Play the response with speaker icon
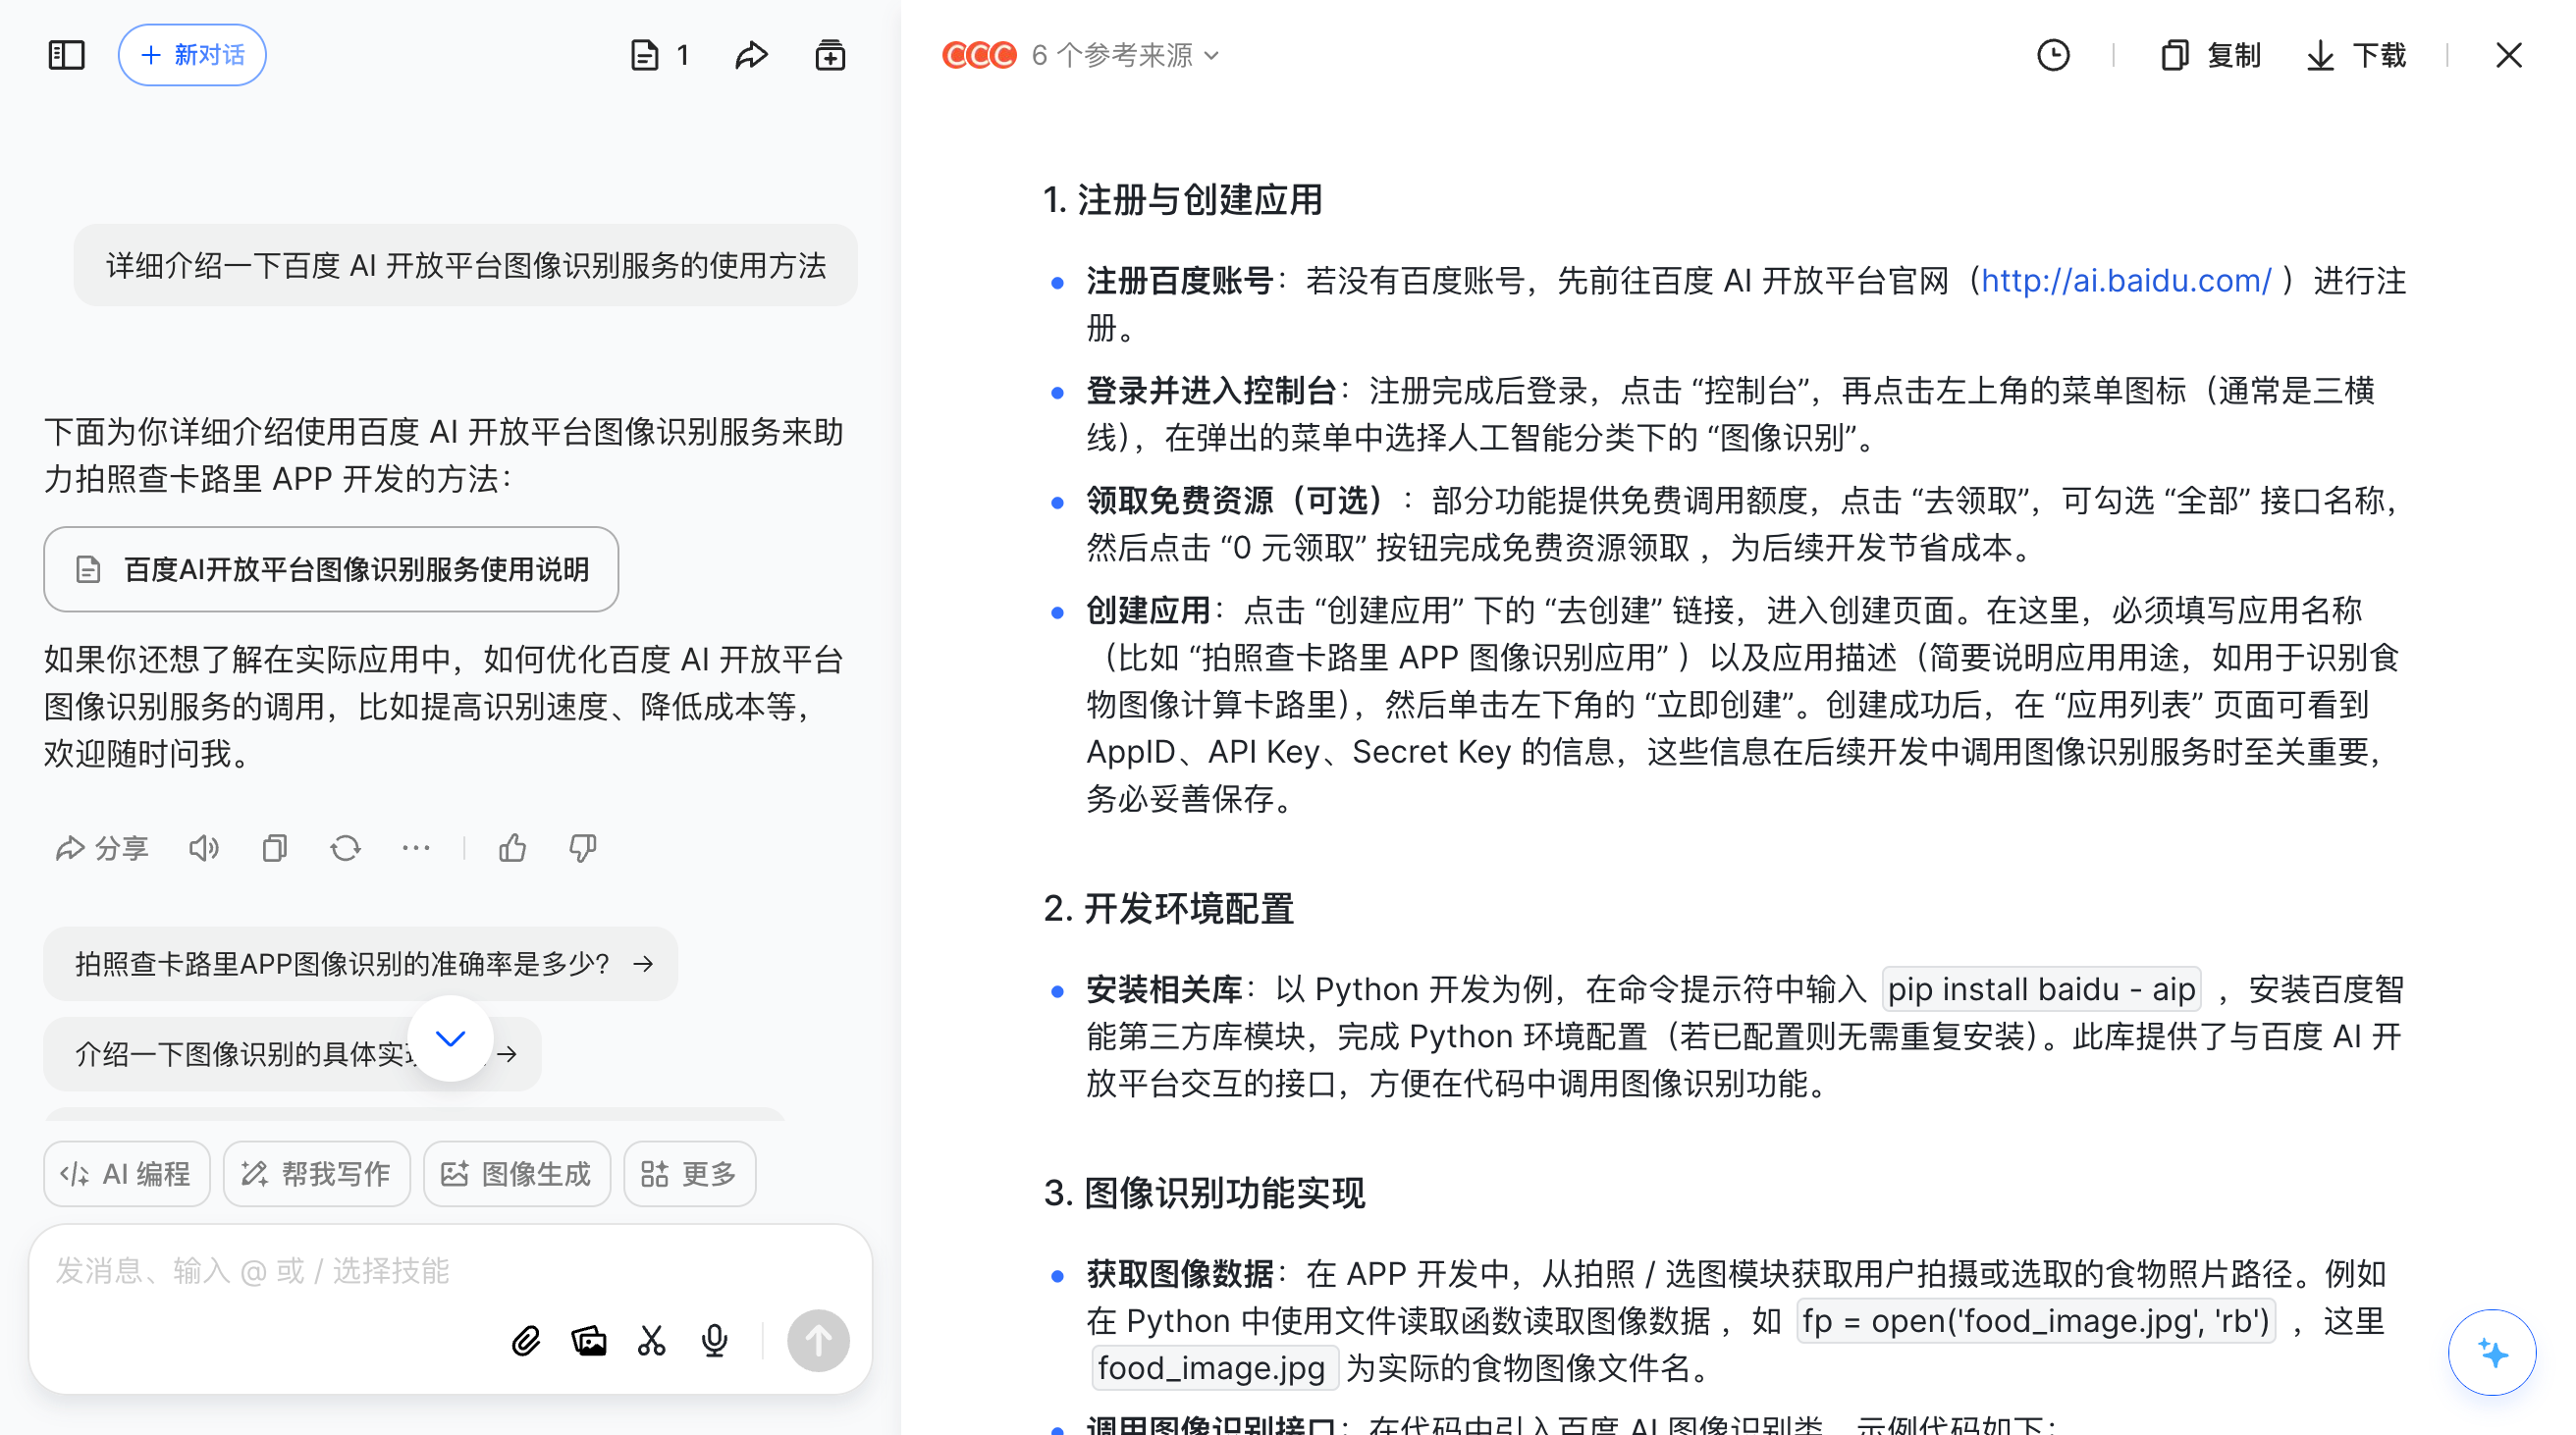 pos(203,848)
